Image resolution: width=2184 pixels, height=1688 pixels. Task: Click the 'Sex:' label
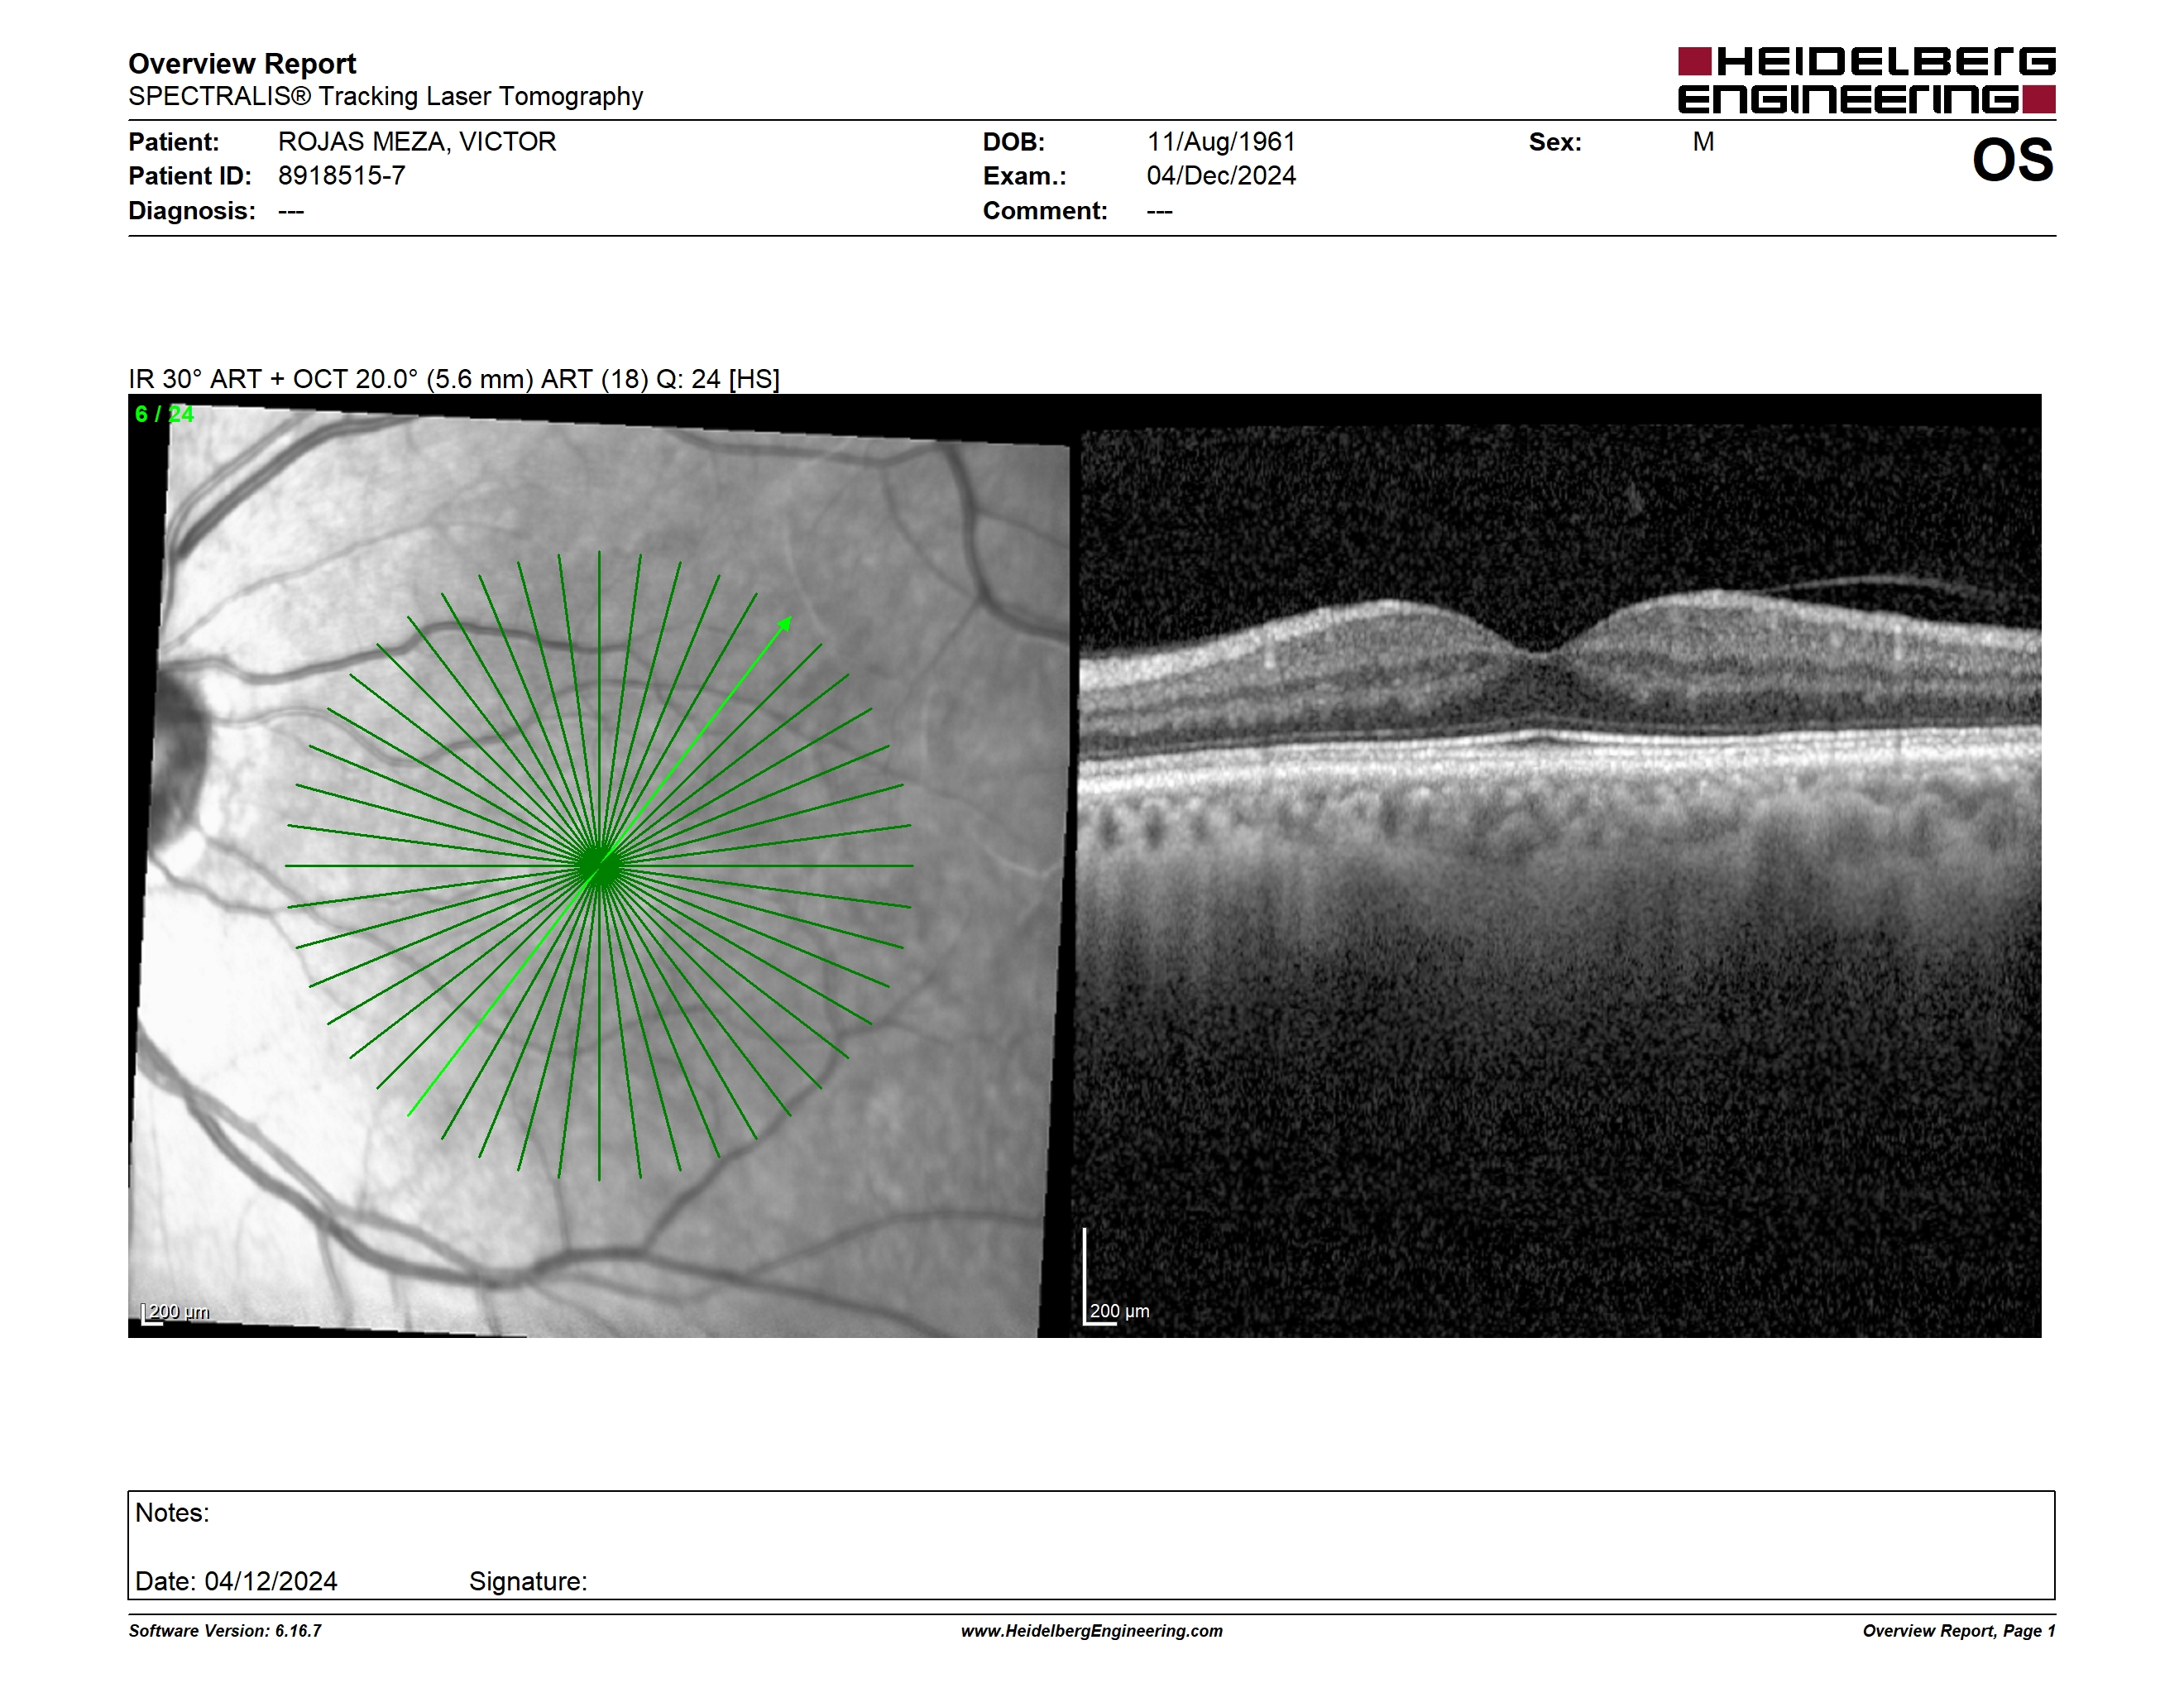tap(1555, 142)
